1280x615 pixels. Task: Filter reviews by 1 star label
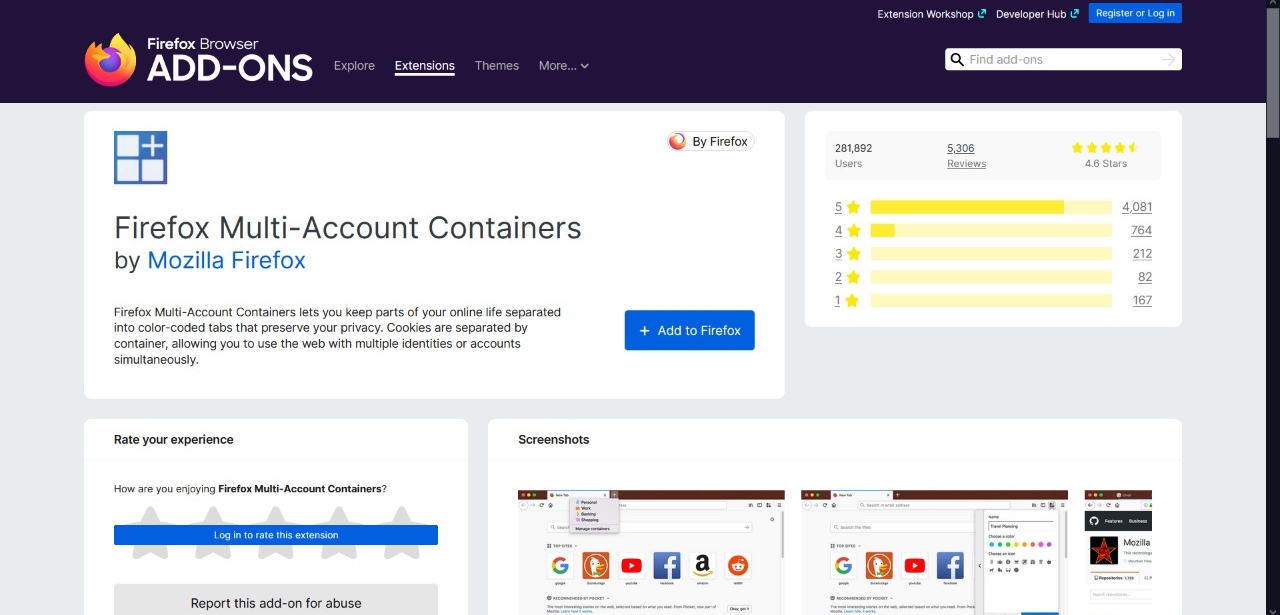click(848, 300)
